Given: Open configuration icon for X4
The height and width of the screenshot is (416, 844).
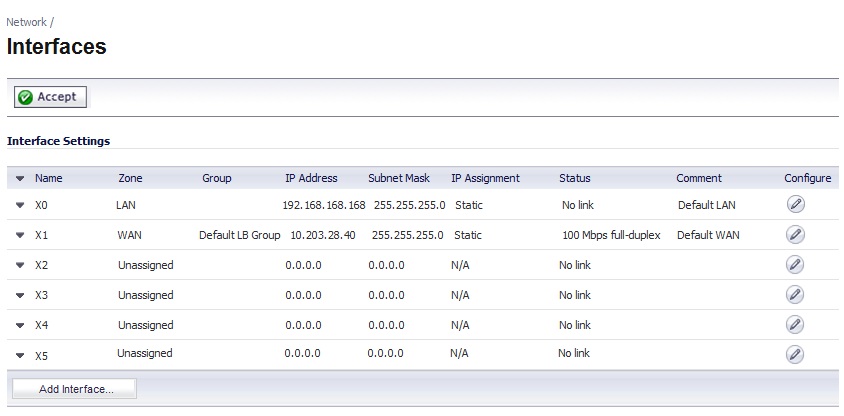Looking at the screenshot, I should point(795,324).
